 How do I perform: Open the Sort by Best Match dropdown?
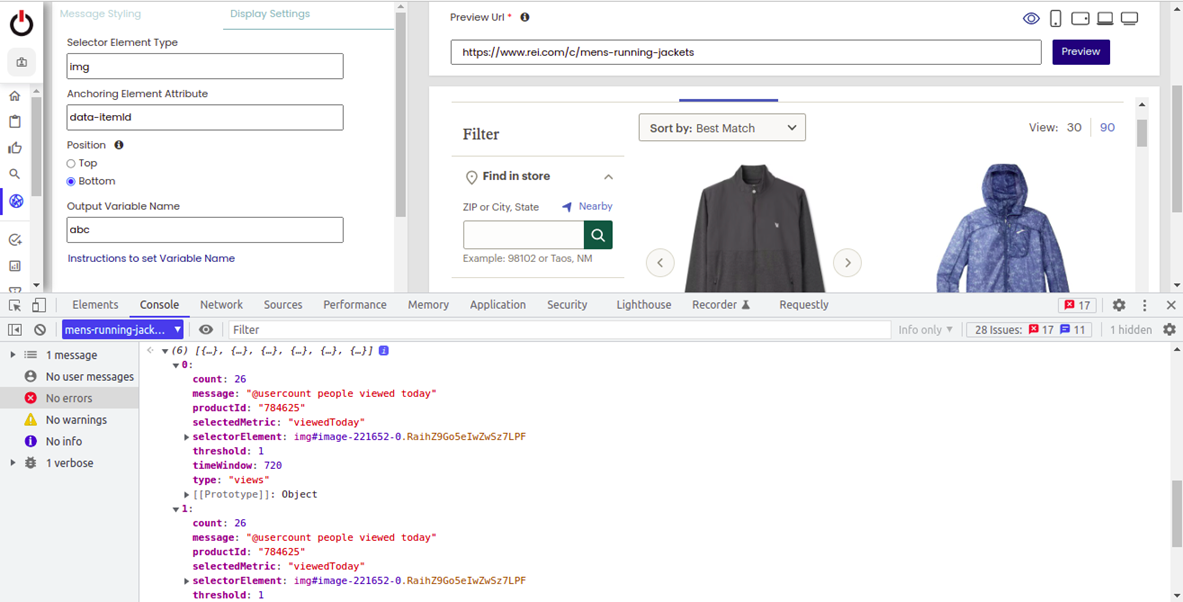(722, 128)
